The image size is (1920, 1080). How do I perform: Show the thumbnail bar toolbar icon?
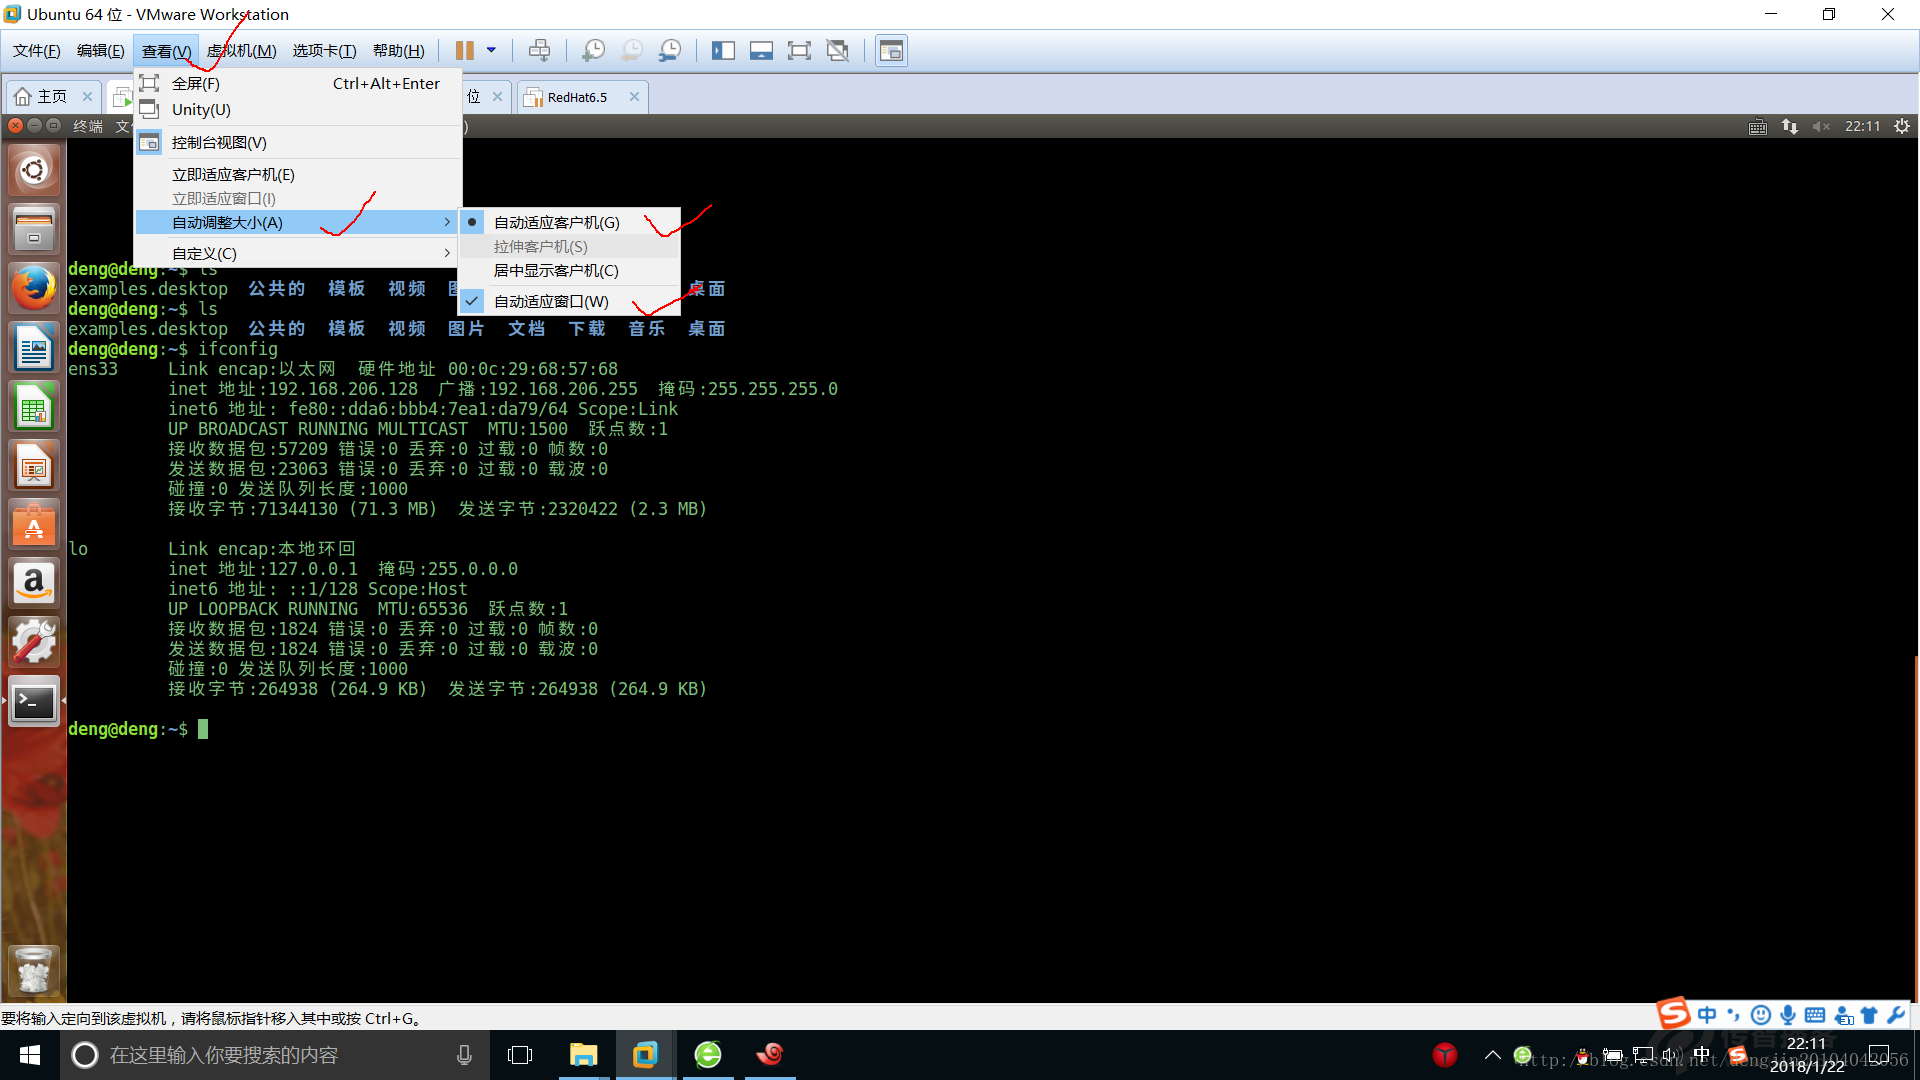[x=761, y=49]
